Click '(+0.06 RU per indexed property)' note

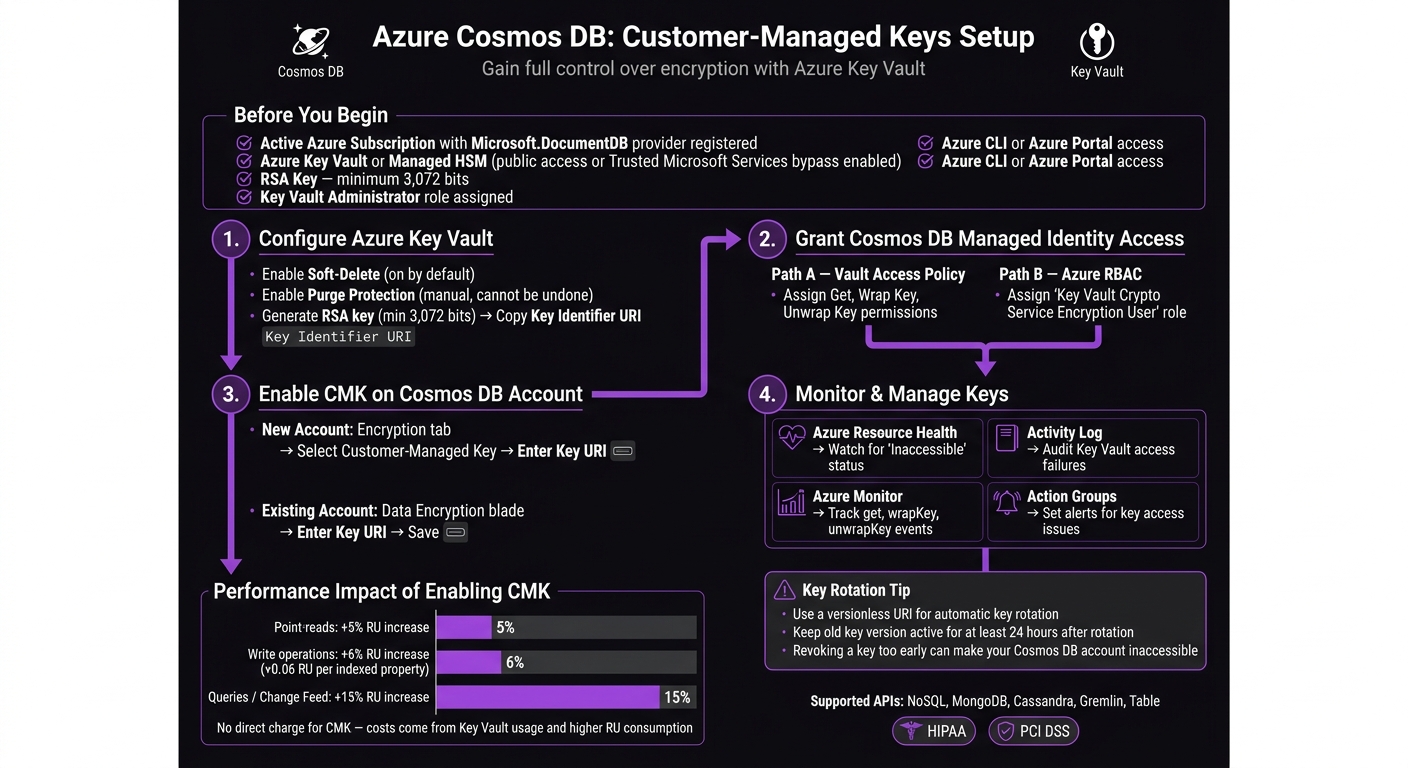(344, 669)
